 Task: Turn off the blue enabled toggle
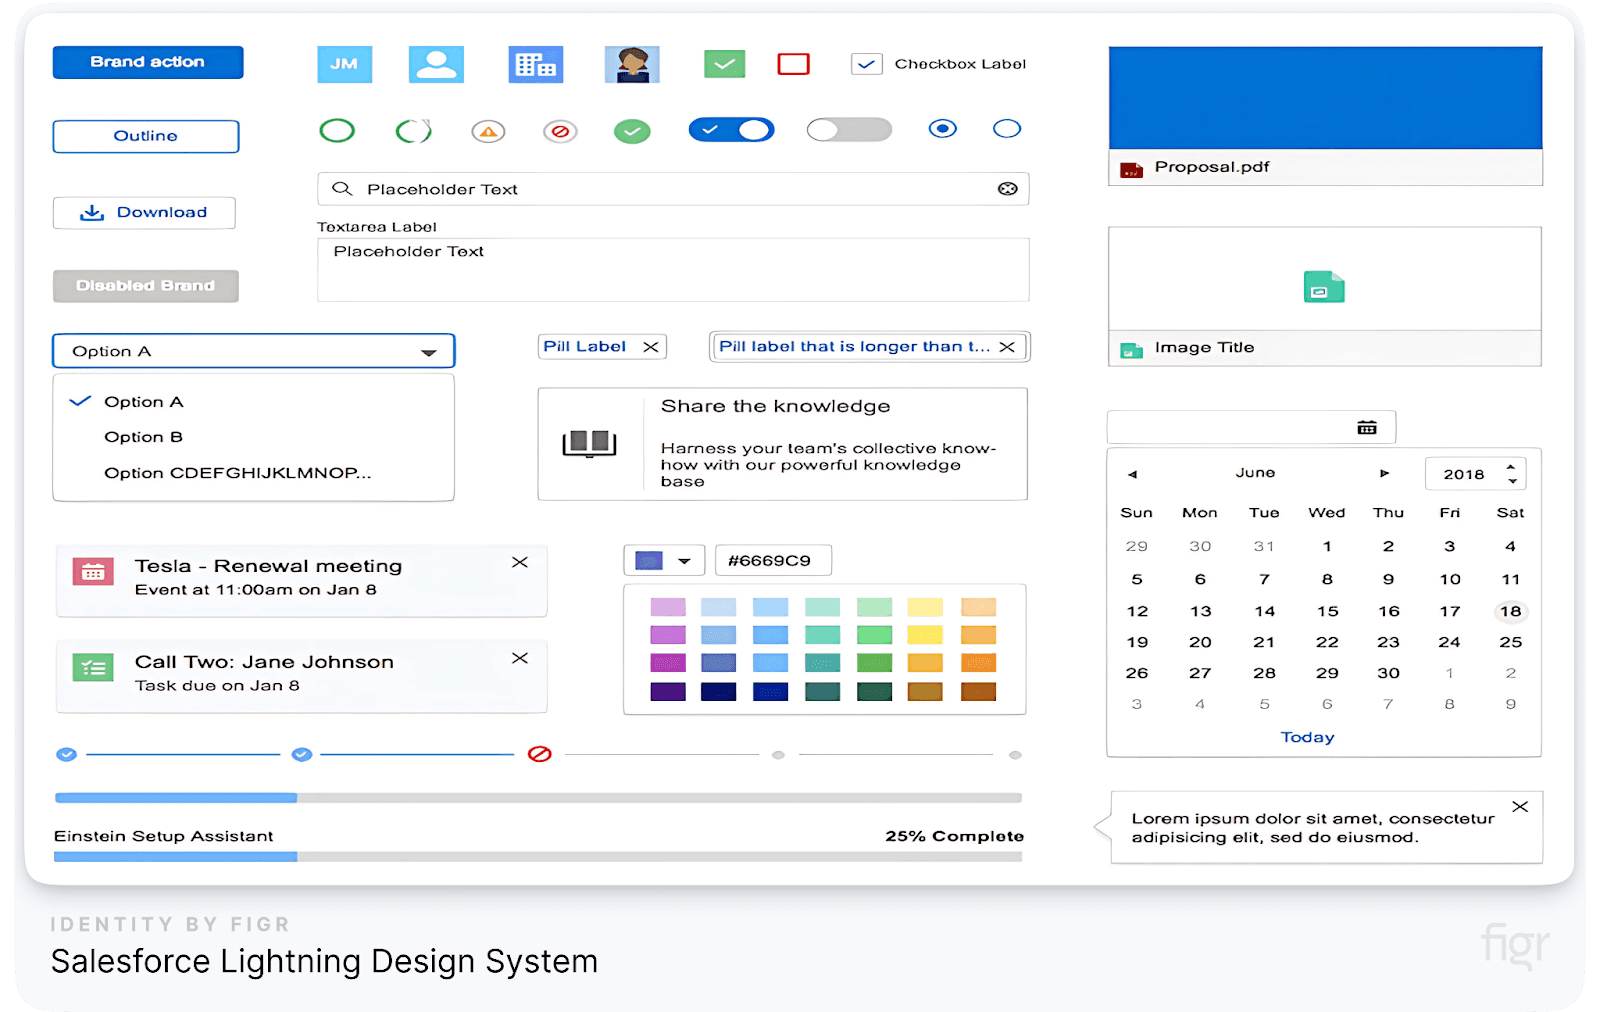pos(731,130)
